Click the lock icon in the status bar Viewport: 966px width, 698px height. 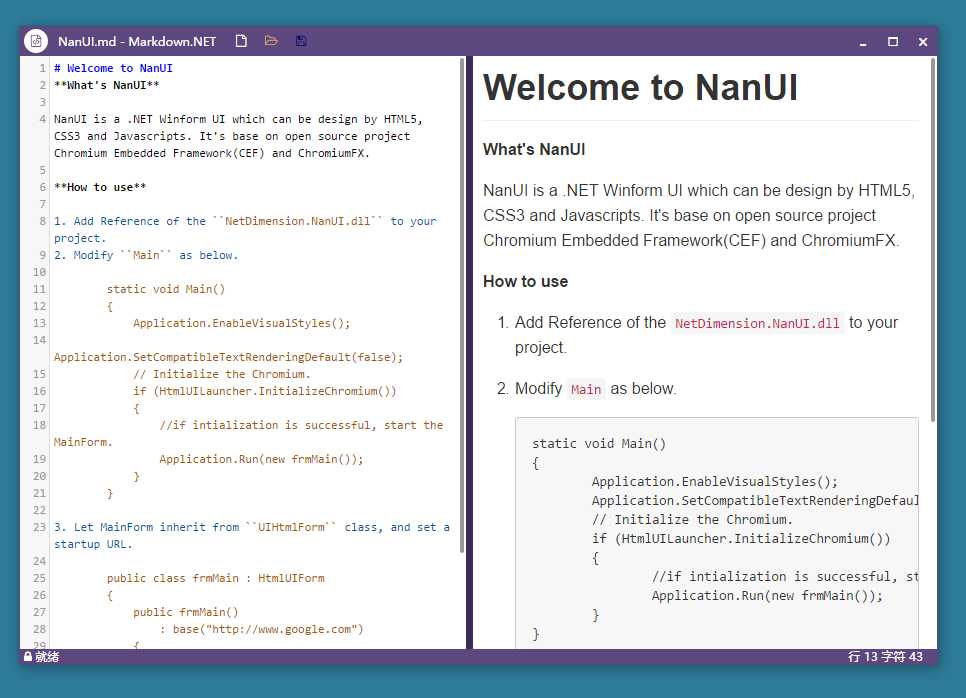28,657
